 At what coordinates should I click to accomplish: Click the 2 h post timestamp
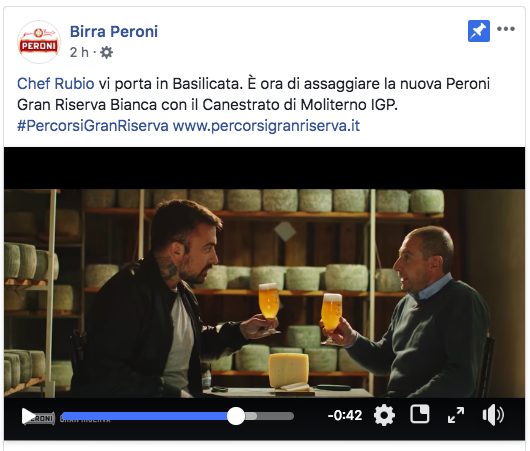[79, 52]
